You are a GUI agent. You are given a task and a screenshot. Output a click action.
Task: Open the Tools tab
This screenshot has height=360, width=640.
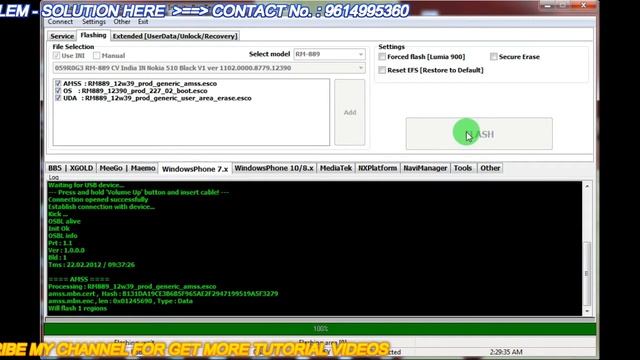point(463,168)
